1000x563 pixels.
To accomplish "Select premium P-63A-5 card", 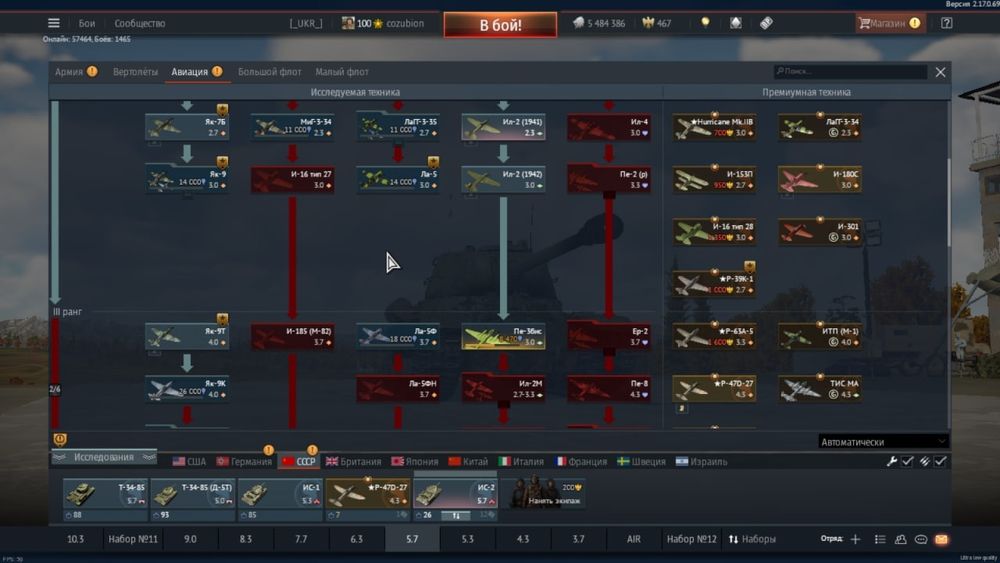I will point(714,336).
